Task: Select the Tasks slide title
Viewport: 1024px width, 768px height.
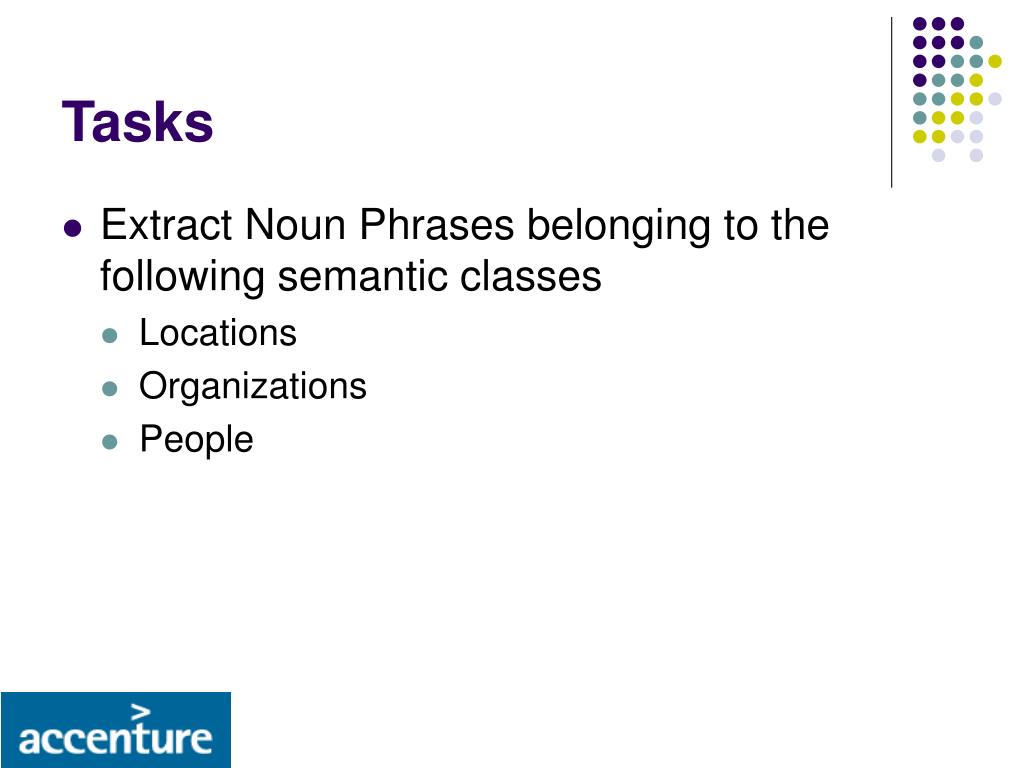Action: click(138, 121)
